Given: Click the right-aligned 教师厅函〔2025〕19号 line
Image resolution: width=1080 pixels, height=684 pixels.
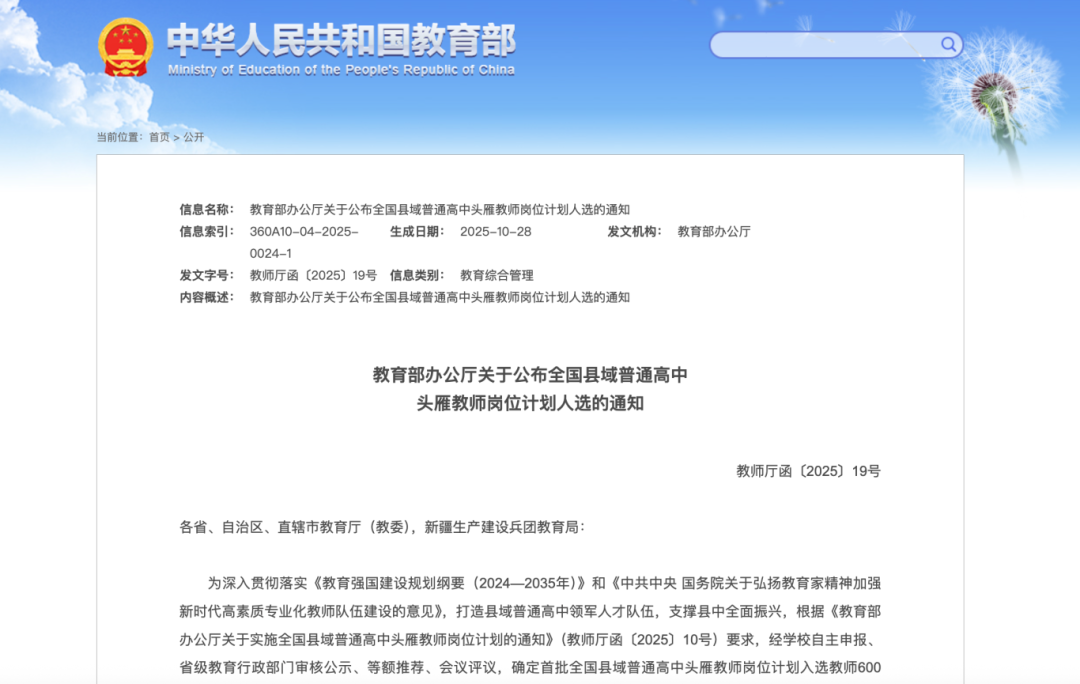Looking at the screenshot, I should 808,471.
